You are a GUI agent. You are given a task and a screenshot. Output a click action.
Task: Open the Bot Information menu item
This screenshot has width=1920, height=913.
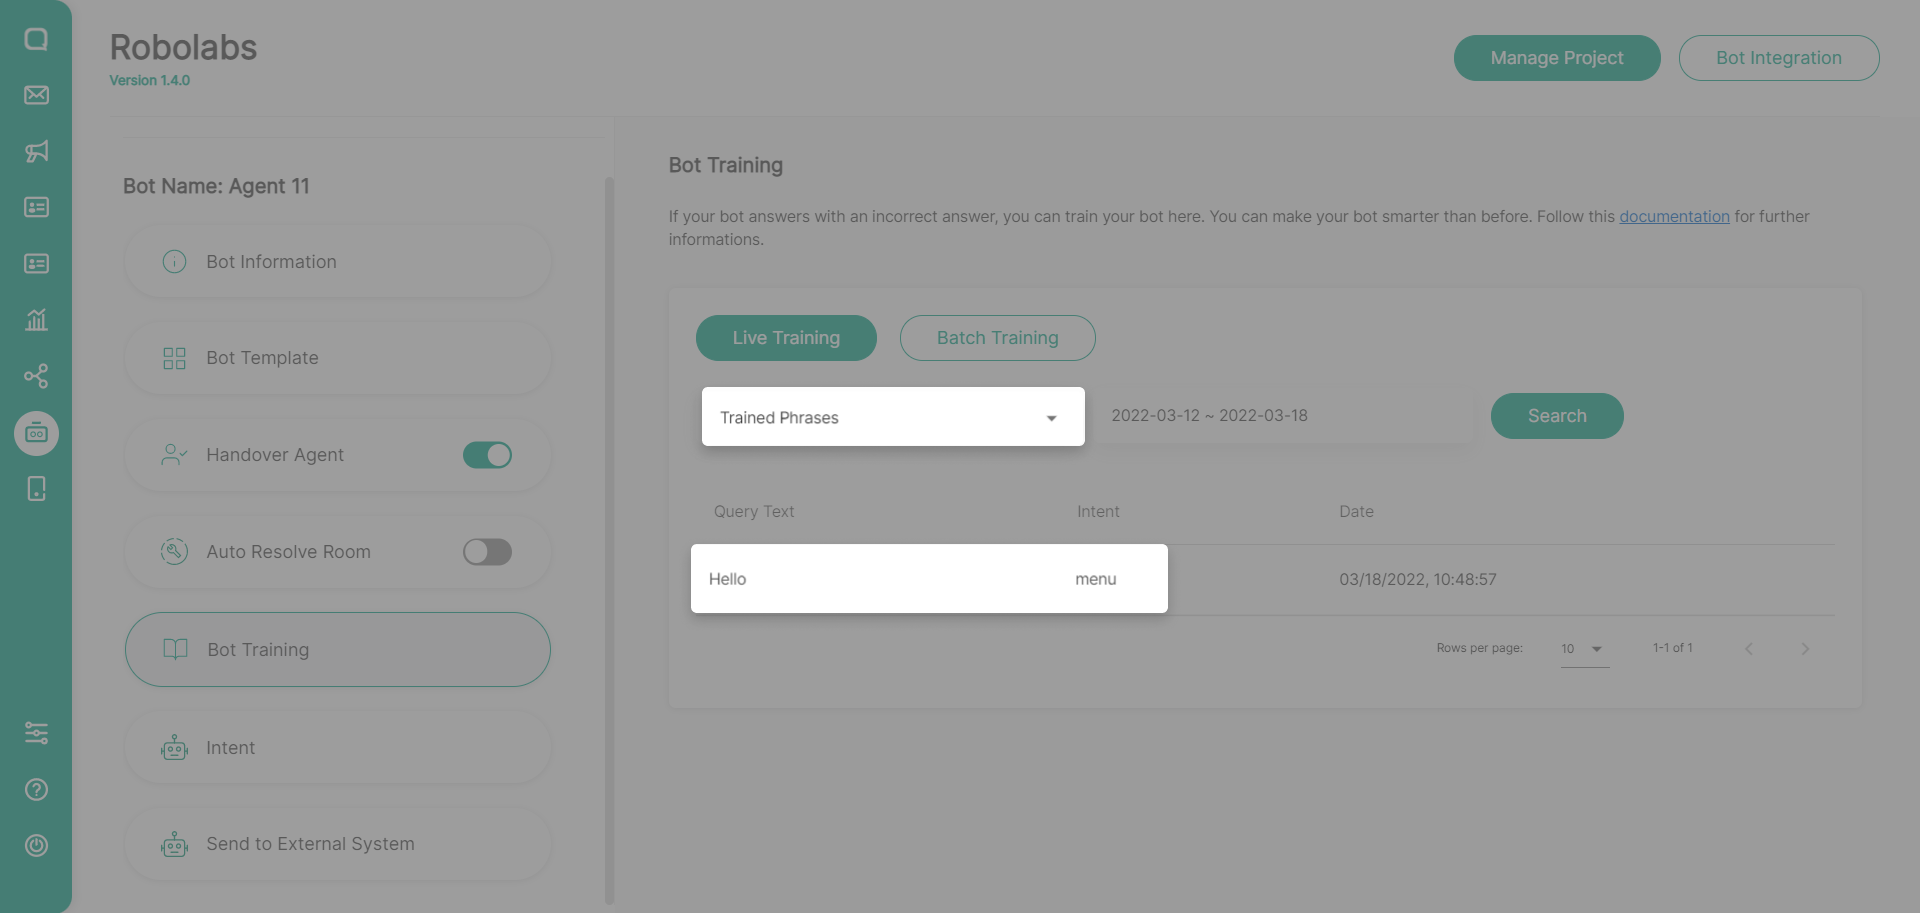click(x=337, y=262)
